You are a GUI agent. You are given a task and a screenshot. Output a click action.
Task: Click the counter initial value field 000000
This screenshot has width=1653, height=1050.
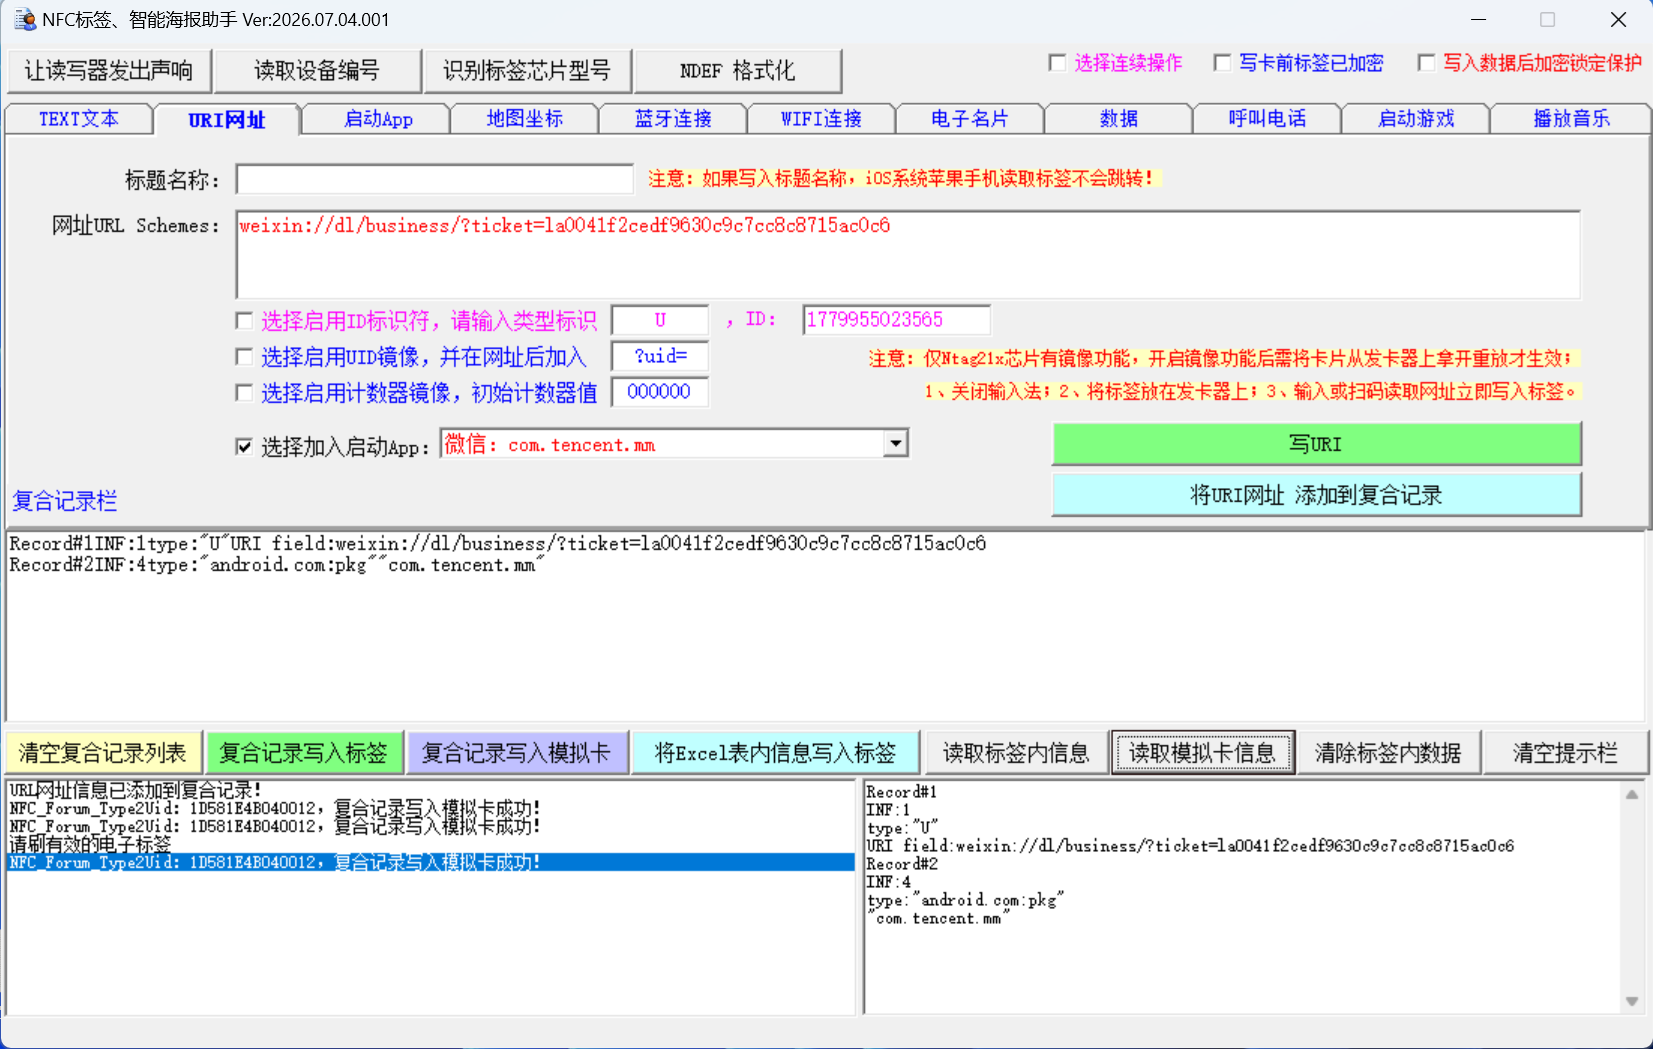pos(660,392)
